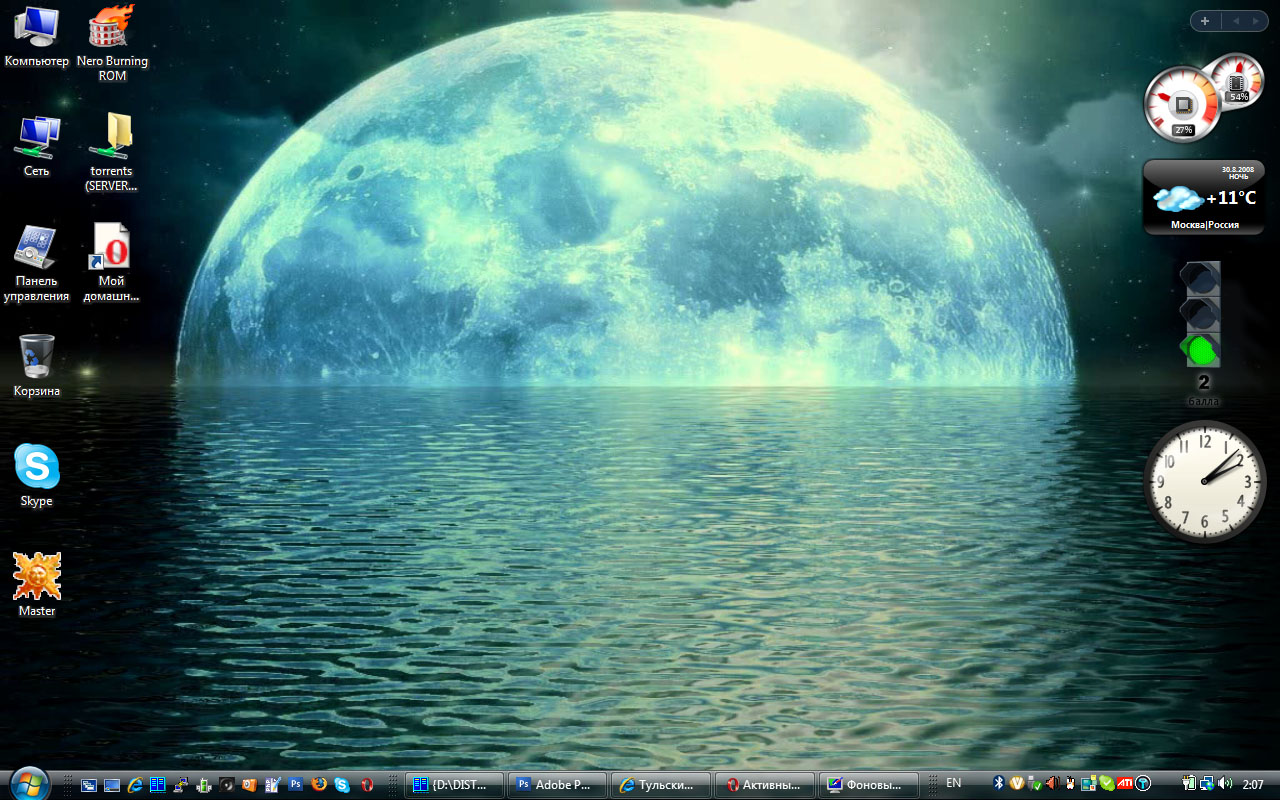Click the CPU meter gauge showing 27%
The height and width of the screenshot is (800, 1280).
coord(1182,104)
